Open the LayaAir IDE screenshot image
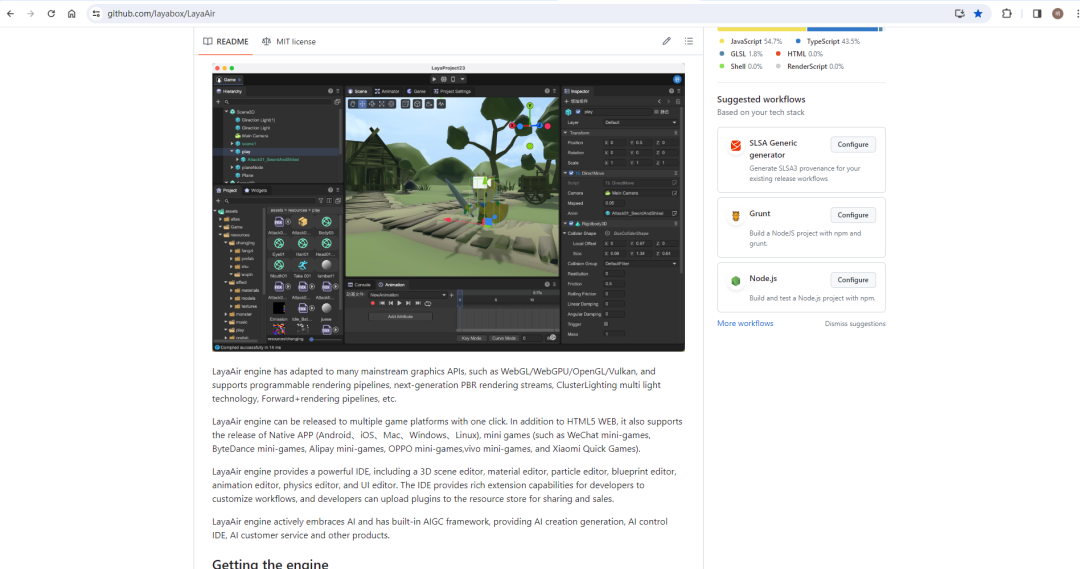 tap(448, 207)
